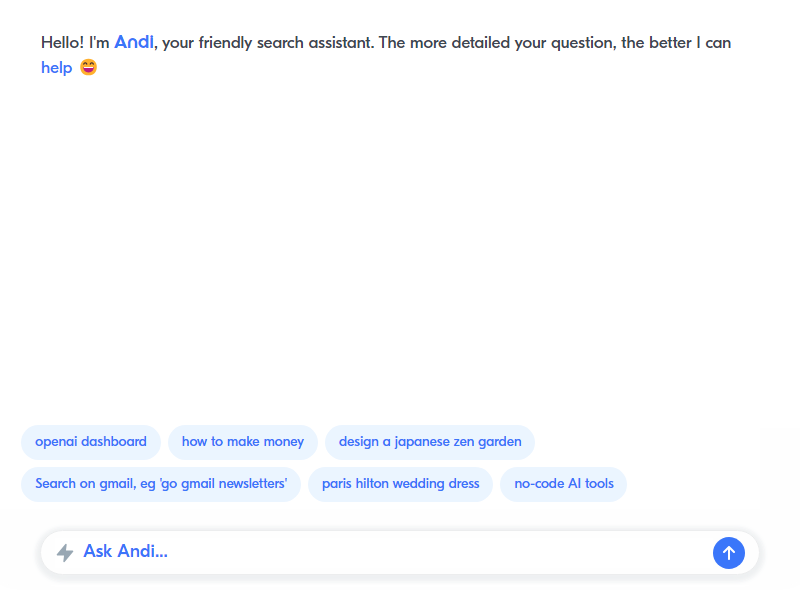This screenshot has height=600, width=800.
Task: Select the 'no-code AI tools' suggestion
Action: [x=564, y=484]
